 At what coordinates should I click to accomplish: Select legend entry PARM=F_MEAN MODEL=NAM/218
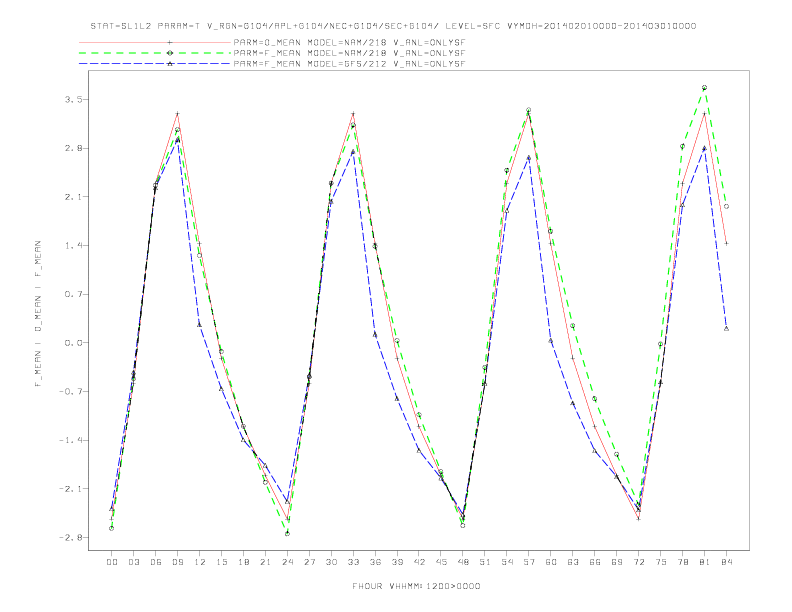[x=349, y=53]
